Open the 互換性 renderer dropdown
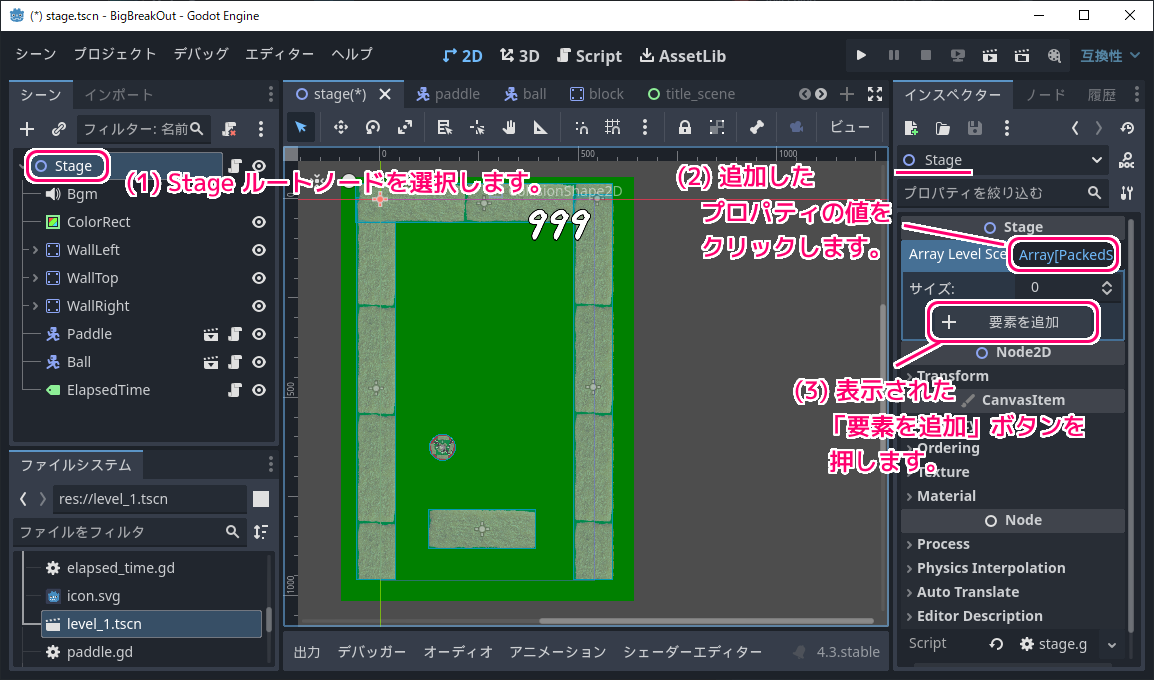The width and height of the screenshot is (1154, 680). [x=1110, y=56]
